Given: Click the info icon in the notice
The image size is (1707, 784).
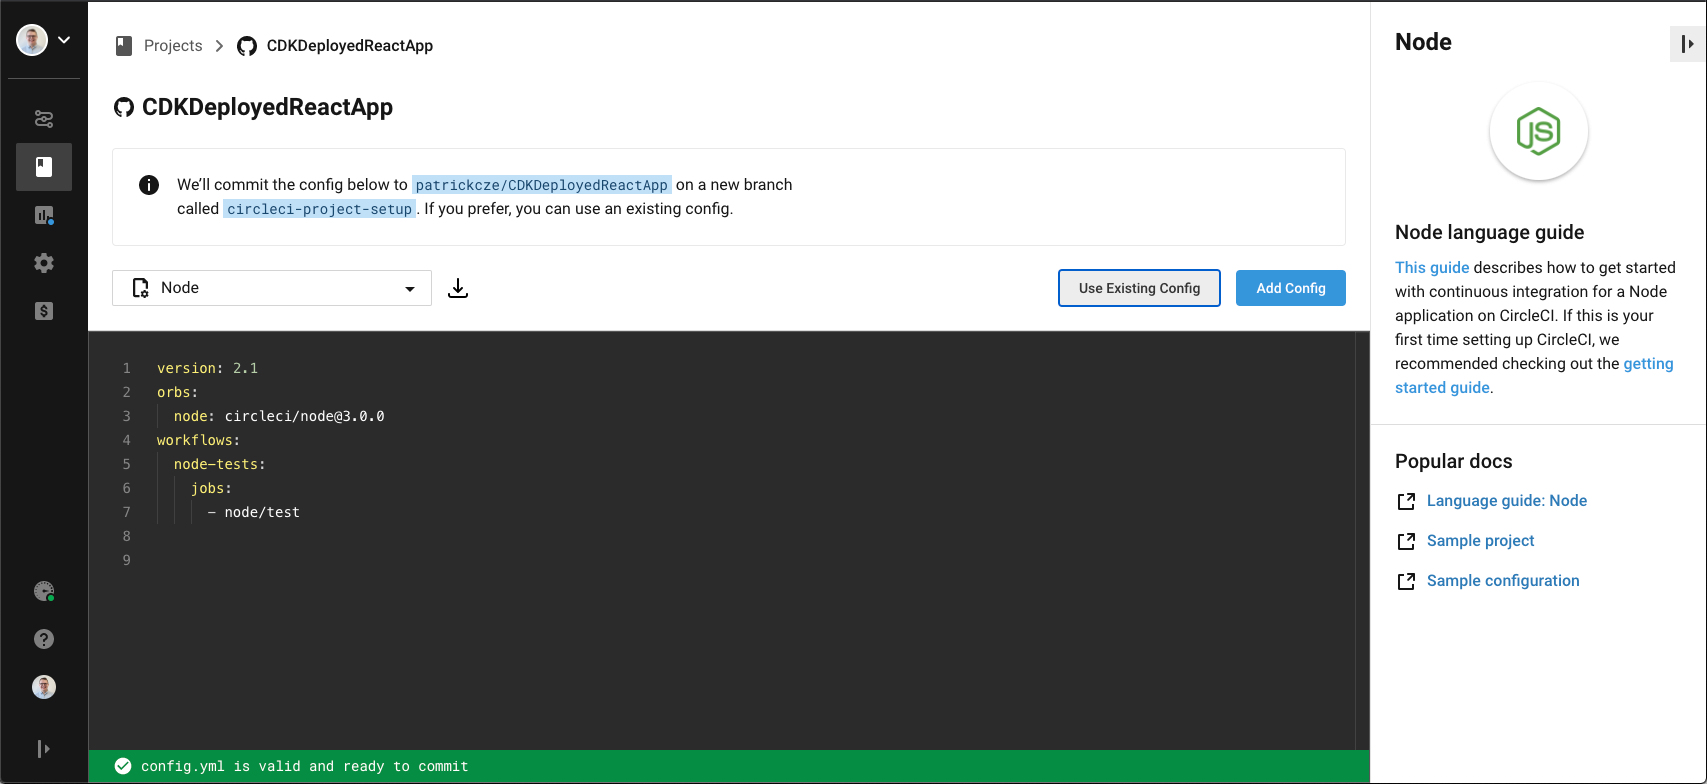Looking at the screenshot, I should point(149,185).
